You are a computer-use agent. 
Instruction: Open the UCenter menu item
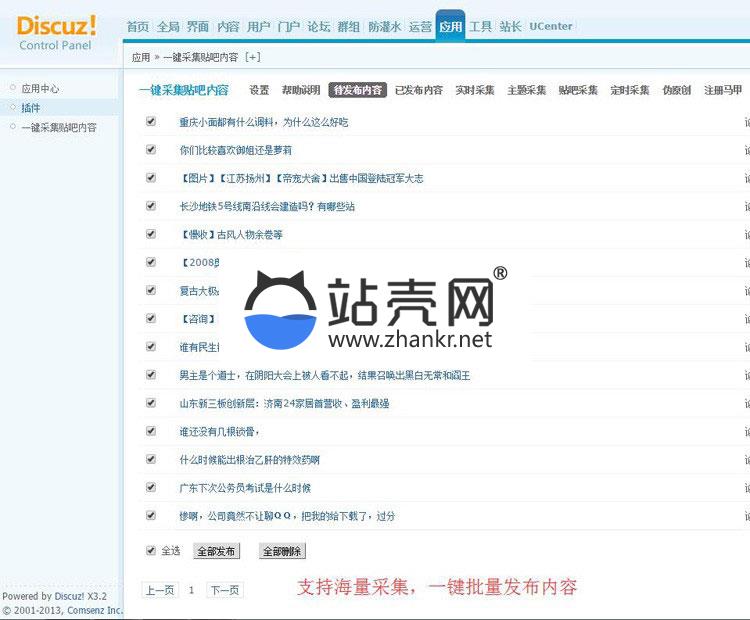click(x=551, y=27)
